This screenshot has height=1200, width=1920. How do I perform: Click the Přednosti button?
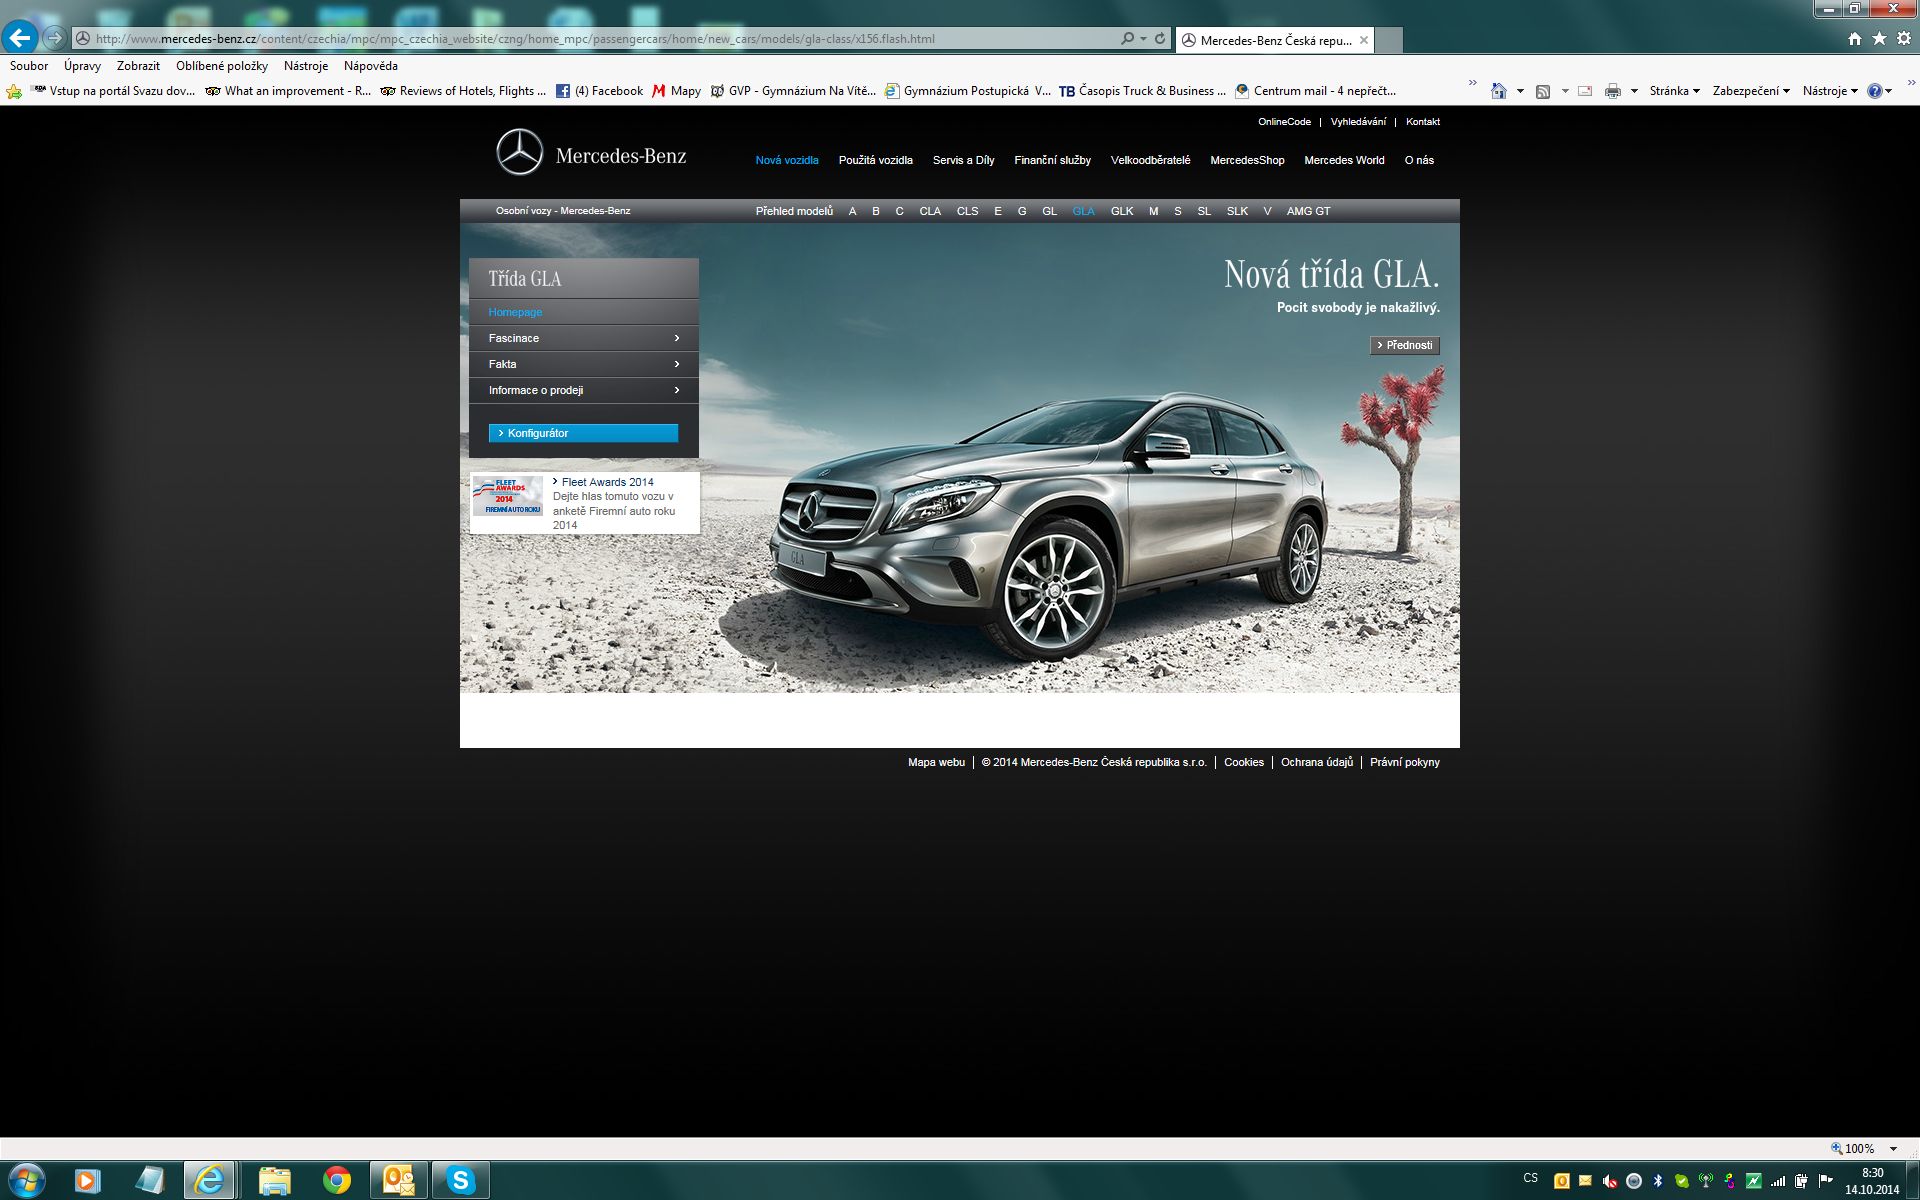tap(1405, 345)
